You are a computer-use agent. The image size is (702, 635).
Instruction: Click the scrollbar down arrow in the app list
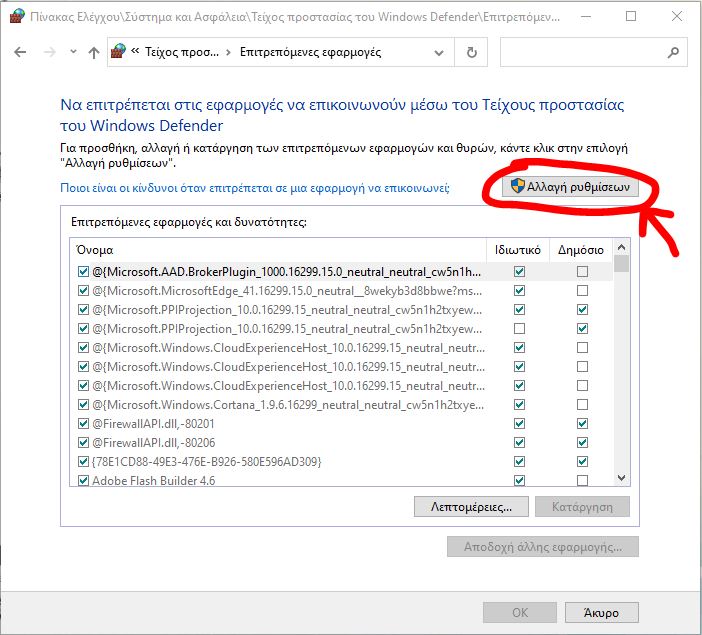(621, 478)
